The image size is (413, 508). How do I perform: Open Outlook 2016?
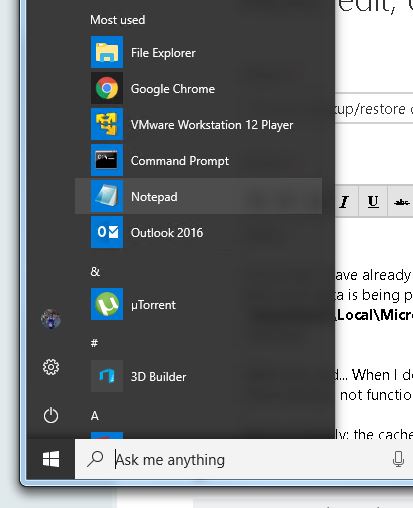click(x=198, y=232)
